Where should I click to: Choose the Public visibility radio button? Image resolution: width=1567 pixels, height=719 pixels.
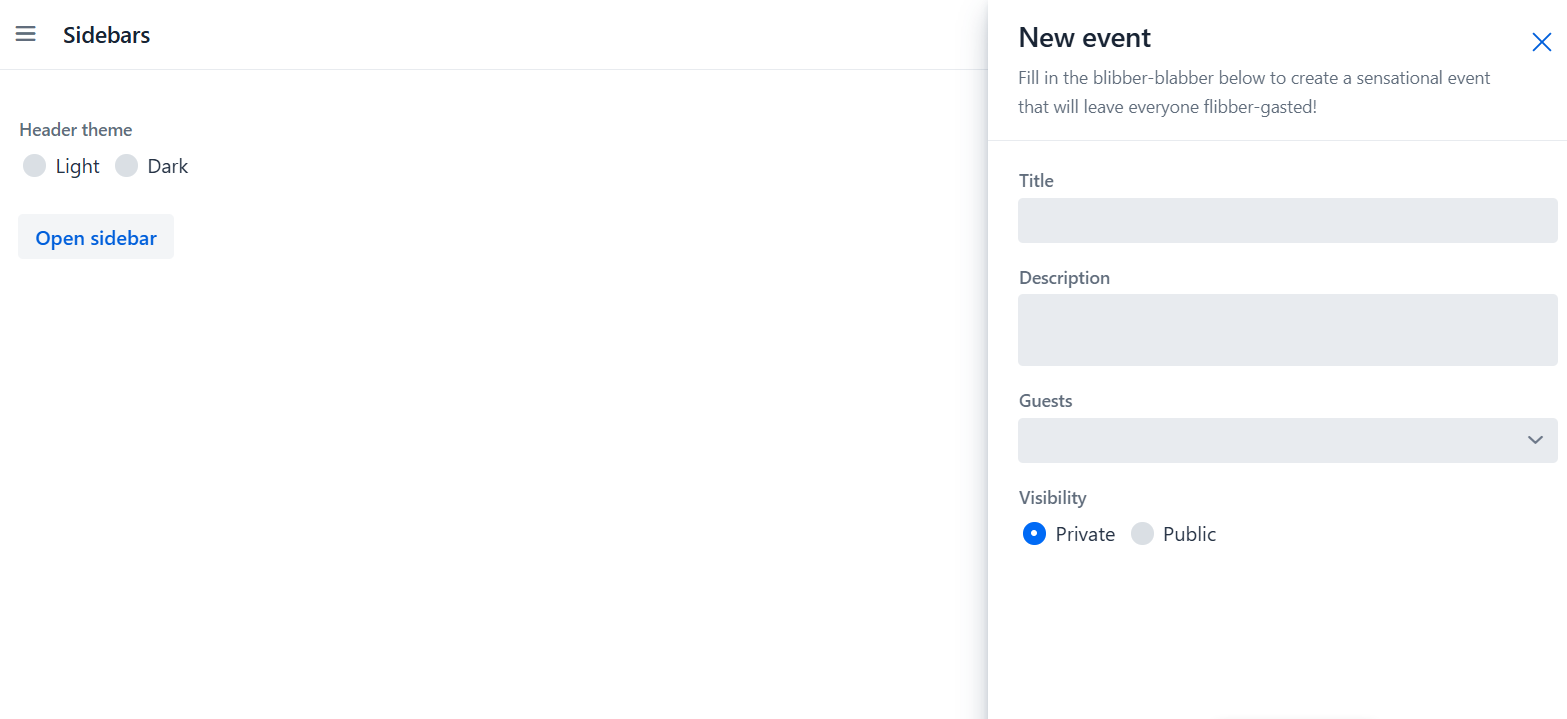[x=1142, y=534]
